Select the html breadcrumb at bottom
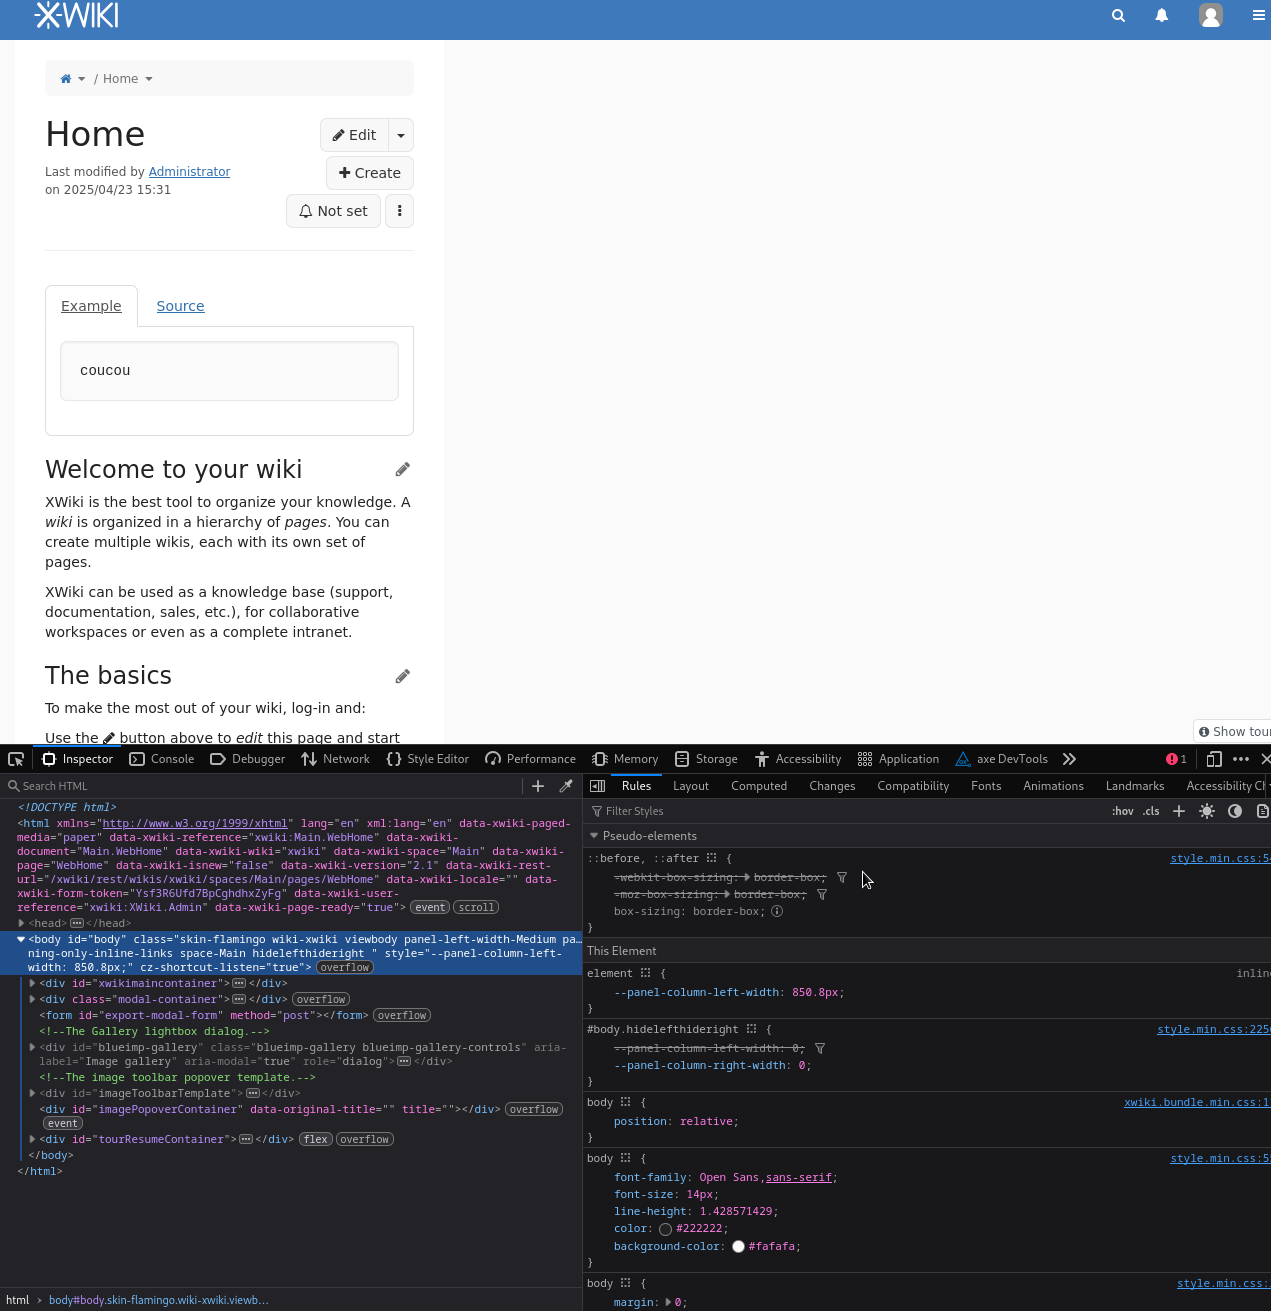The width and height of the screenshot is (1271, 1311). click(x=18, y=1300)
